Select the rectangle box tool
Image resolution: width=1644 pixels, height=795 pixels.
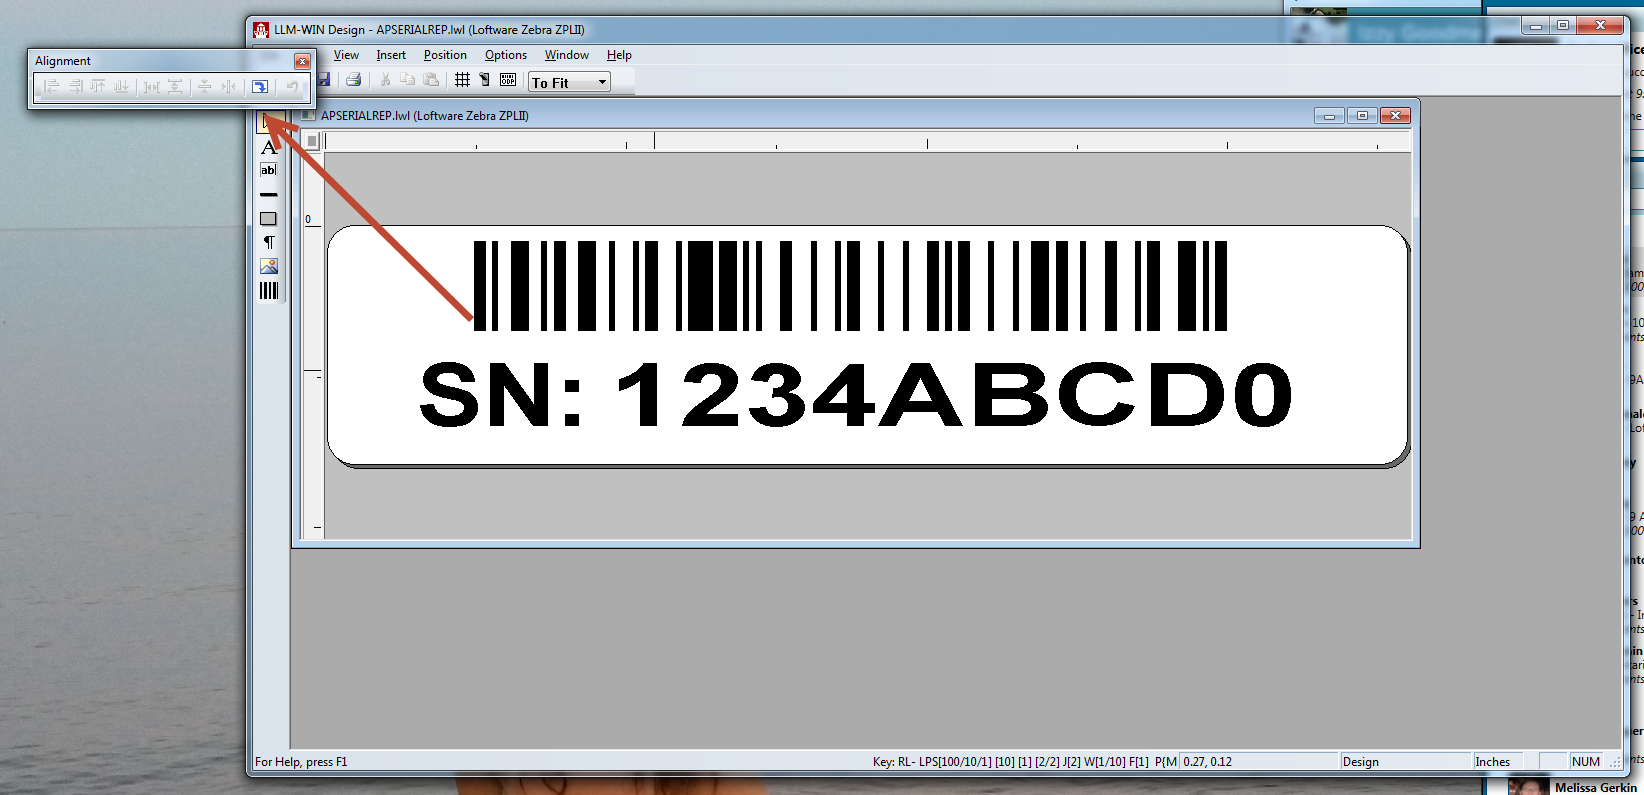[x=268, y=219]
